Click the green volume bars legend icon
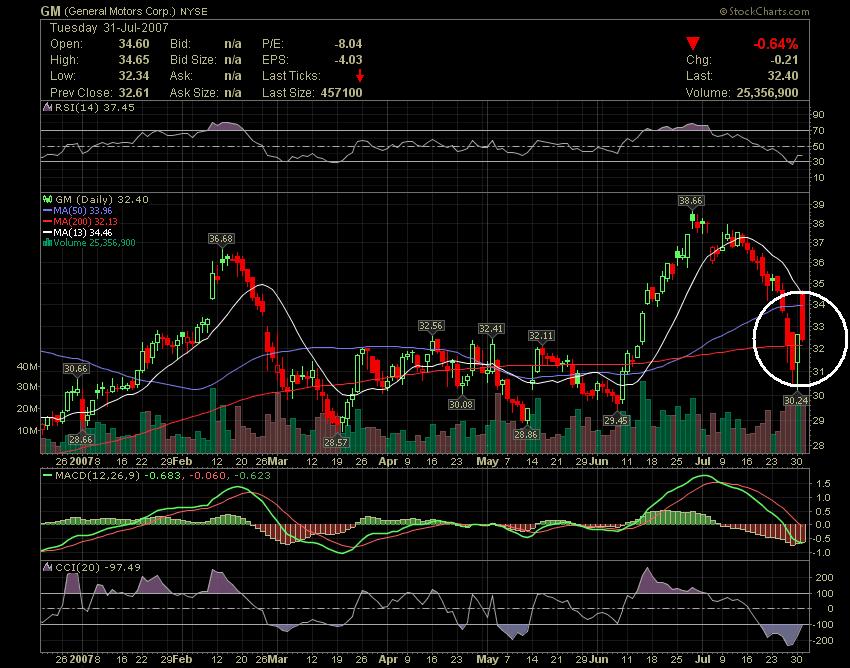 [x=47, y=242]
